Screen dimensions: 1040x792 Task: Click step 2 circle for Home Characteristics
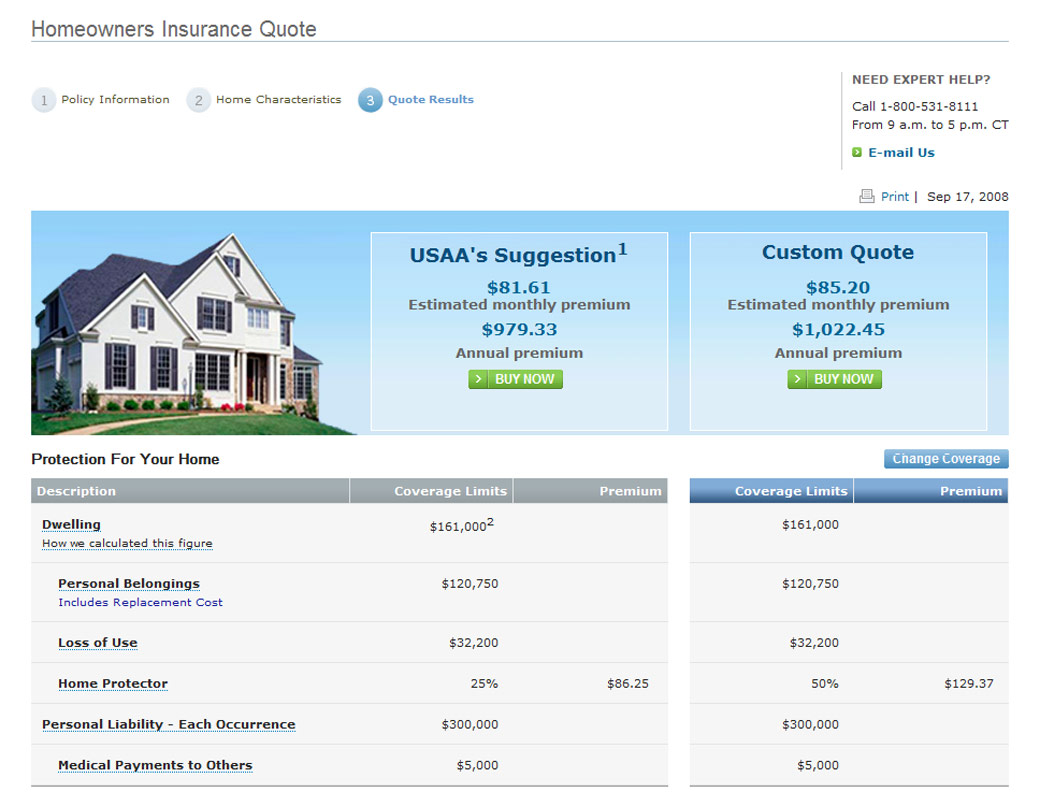pyautogui.click(x=198, y=100)
